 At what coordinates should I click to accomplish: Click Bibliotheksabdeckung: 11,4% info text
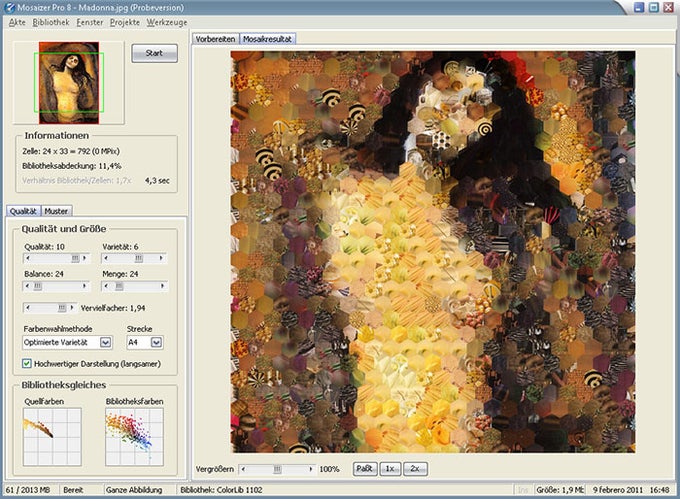tap(72, 166)
